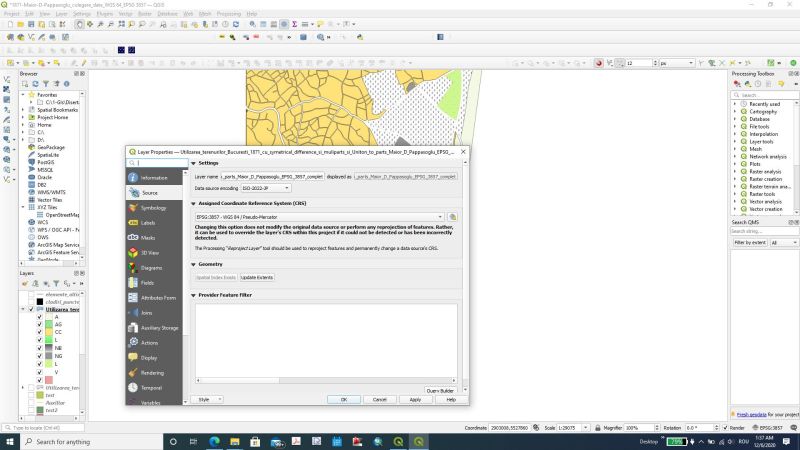800x450 pixels.
Task: Open the Assigned CRS dropdown
Action: coord(319,217)
